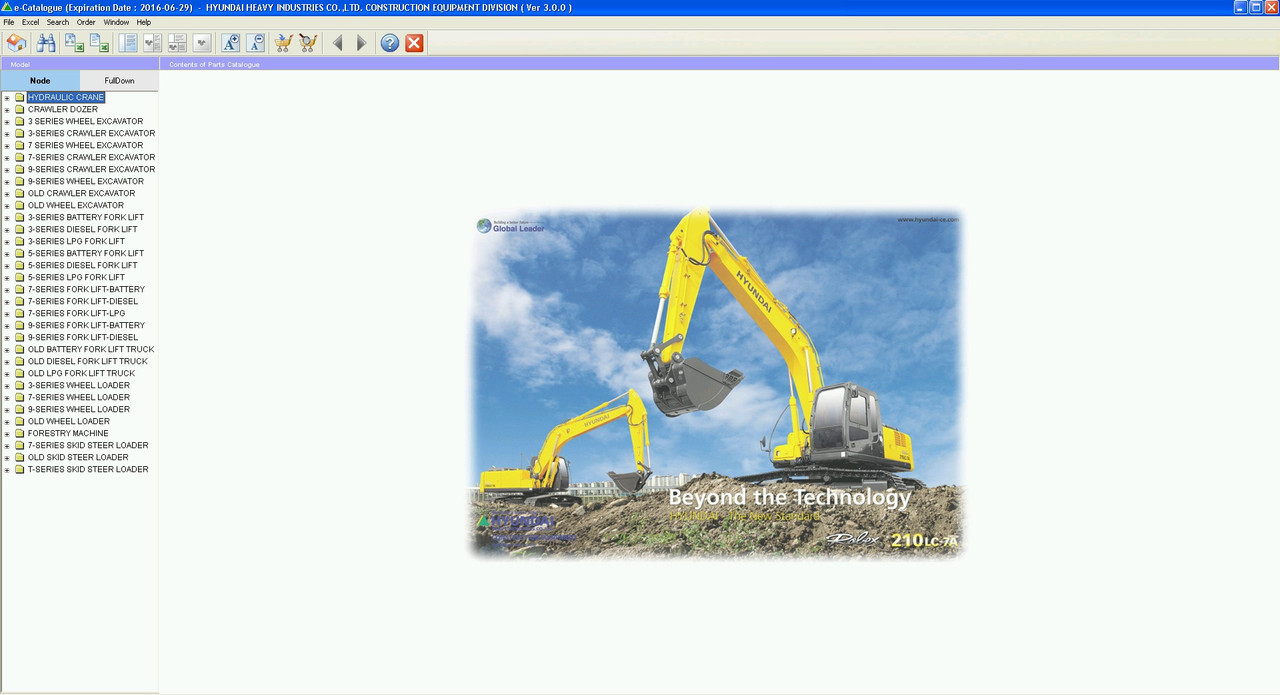
Task: Select 9-SERIES FORK LIFT-BATTERY in tree
Action: (x=86, y=325)
